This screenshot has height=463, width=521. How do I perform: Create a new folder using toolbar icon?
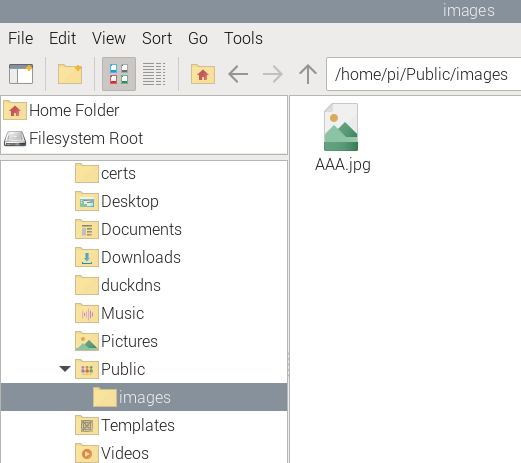pyautogui.click(x=70, y=74)
